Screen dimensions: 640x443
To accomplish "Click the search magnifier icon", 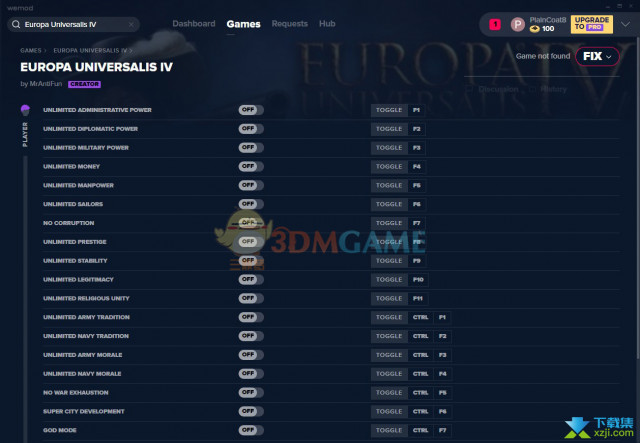I will 16,24.
